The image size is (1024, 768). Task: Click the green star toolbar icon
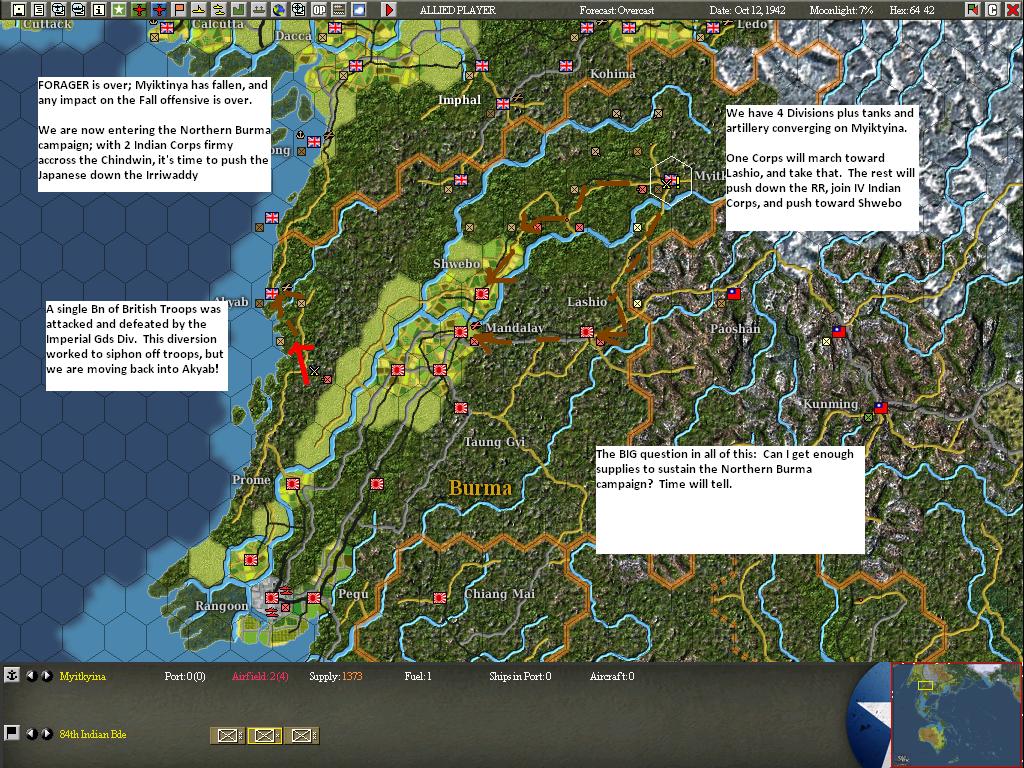click(118, 9)
